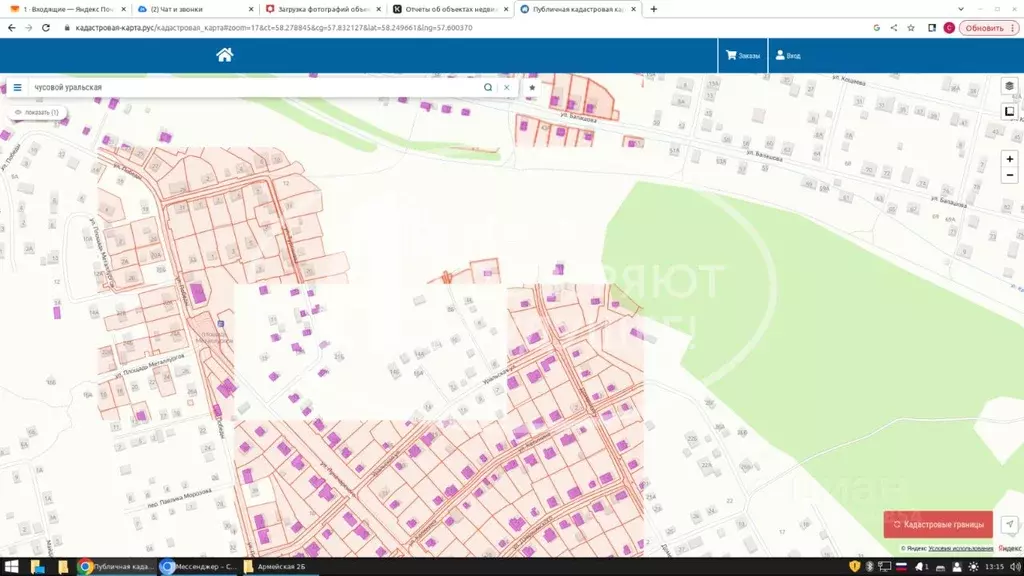Activate the area measuring tool icon
1024x576 pixels.
(1010, 112)
